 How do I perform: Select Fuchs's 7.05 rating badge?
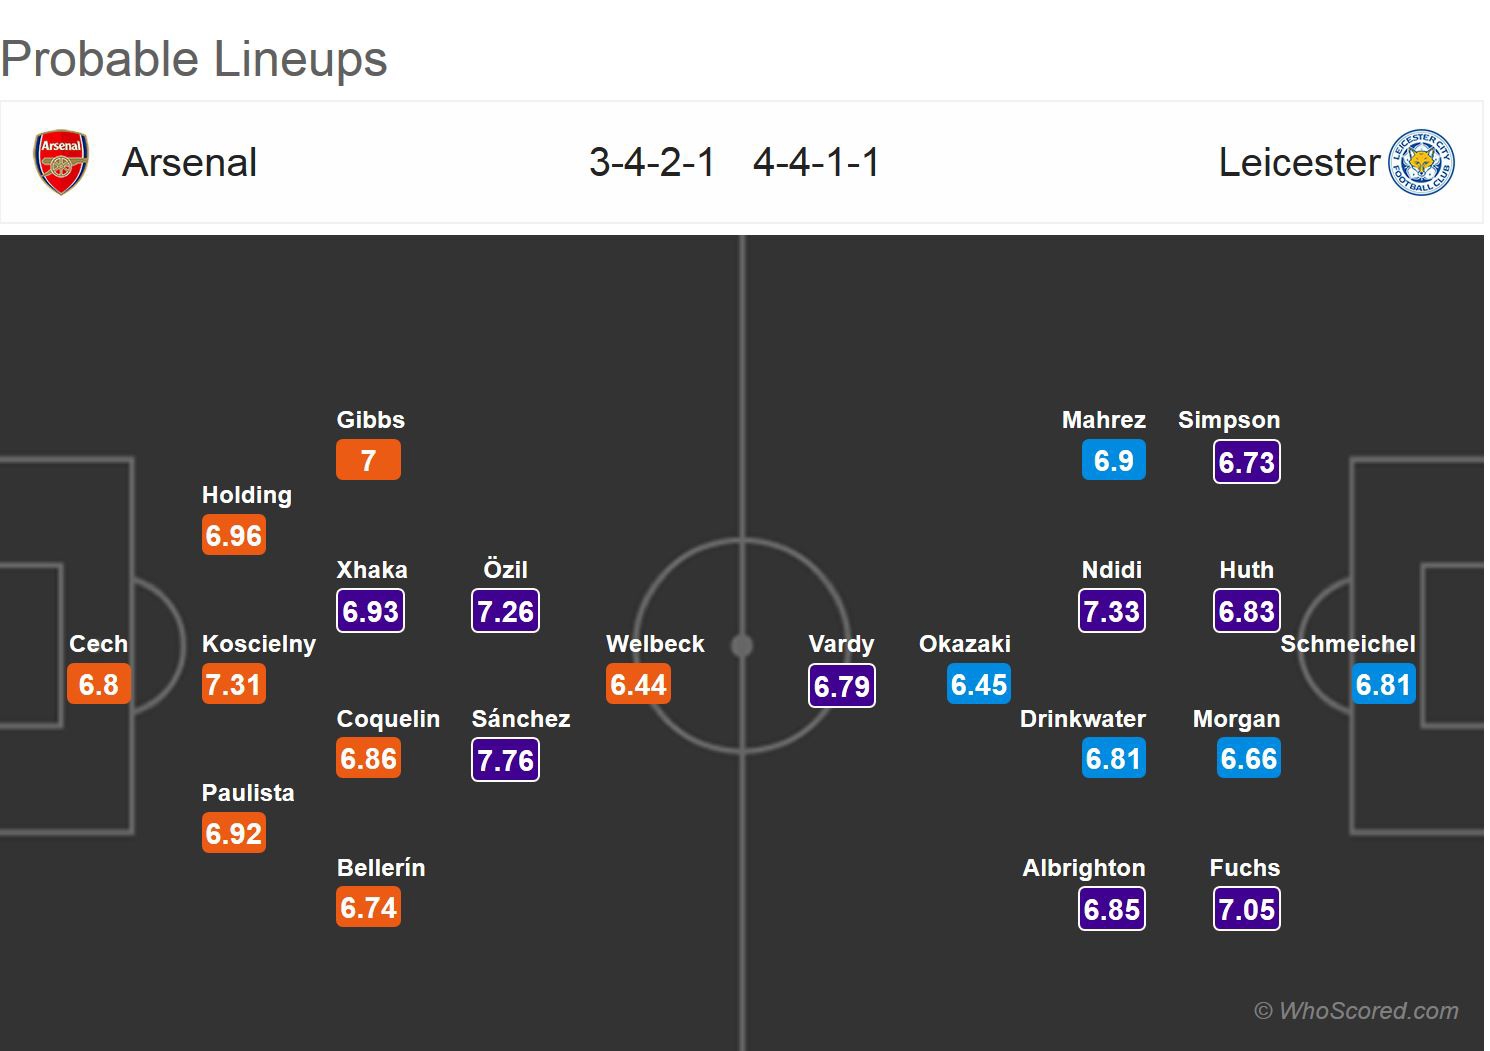(x=1247, y=909)
